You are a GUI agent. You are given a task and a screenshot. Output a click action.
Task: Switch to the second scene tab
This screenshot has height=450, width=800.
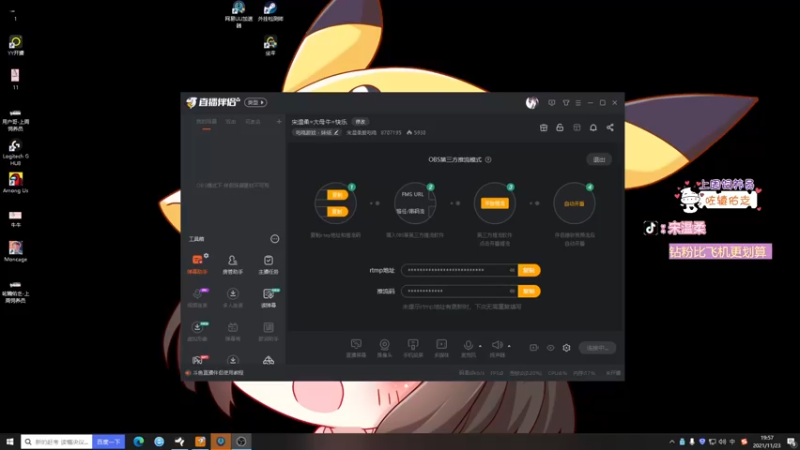(x=231, y=122)
